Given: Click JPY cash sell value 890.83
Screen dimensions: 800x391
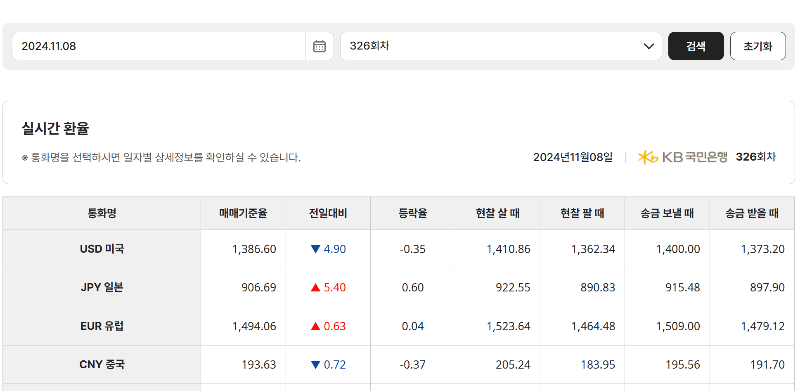Looking at the screenshot, I should [x=597, y=287].
